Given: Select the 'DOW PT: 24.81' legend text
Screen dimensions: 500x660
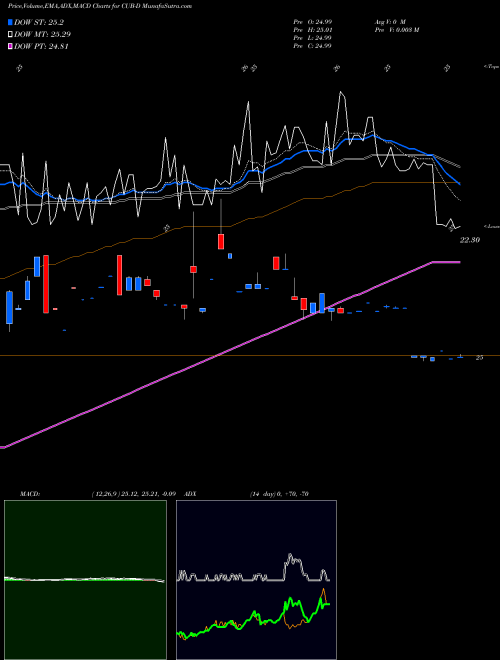Looking at the screenshot, I should pyautogui.click(x=41, y=47).
